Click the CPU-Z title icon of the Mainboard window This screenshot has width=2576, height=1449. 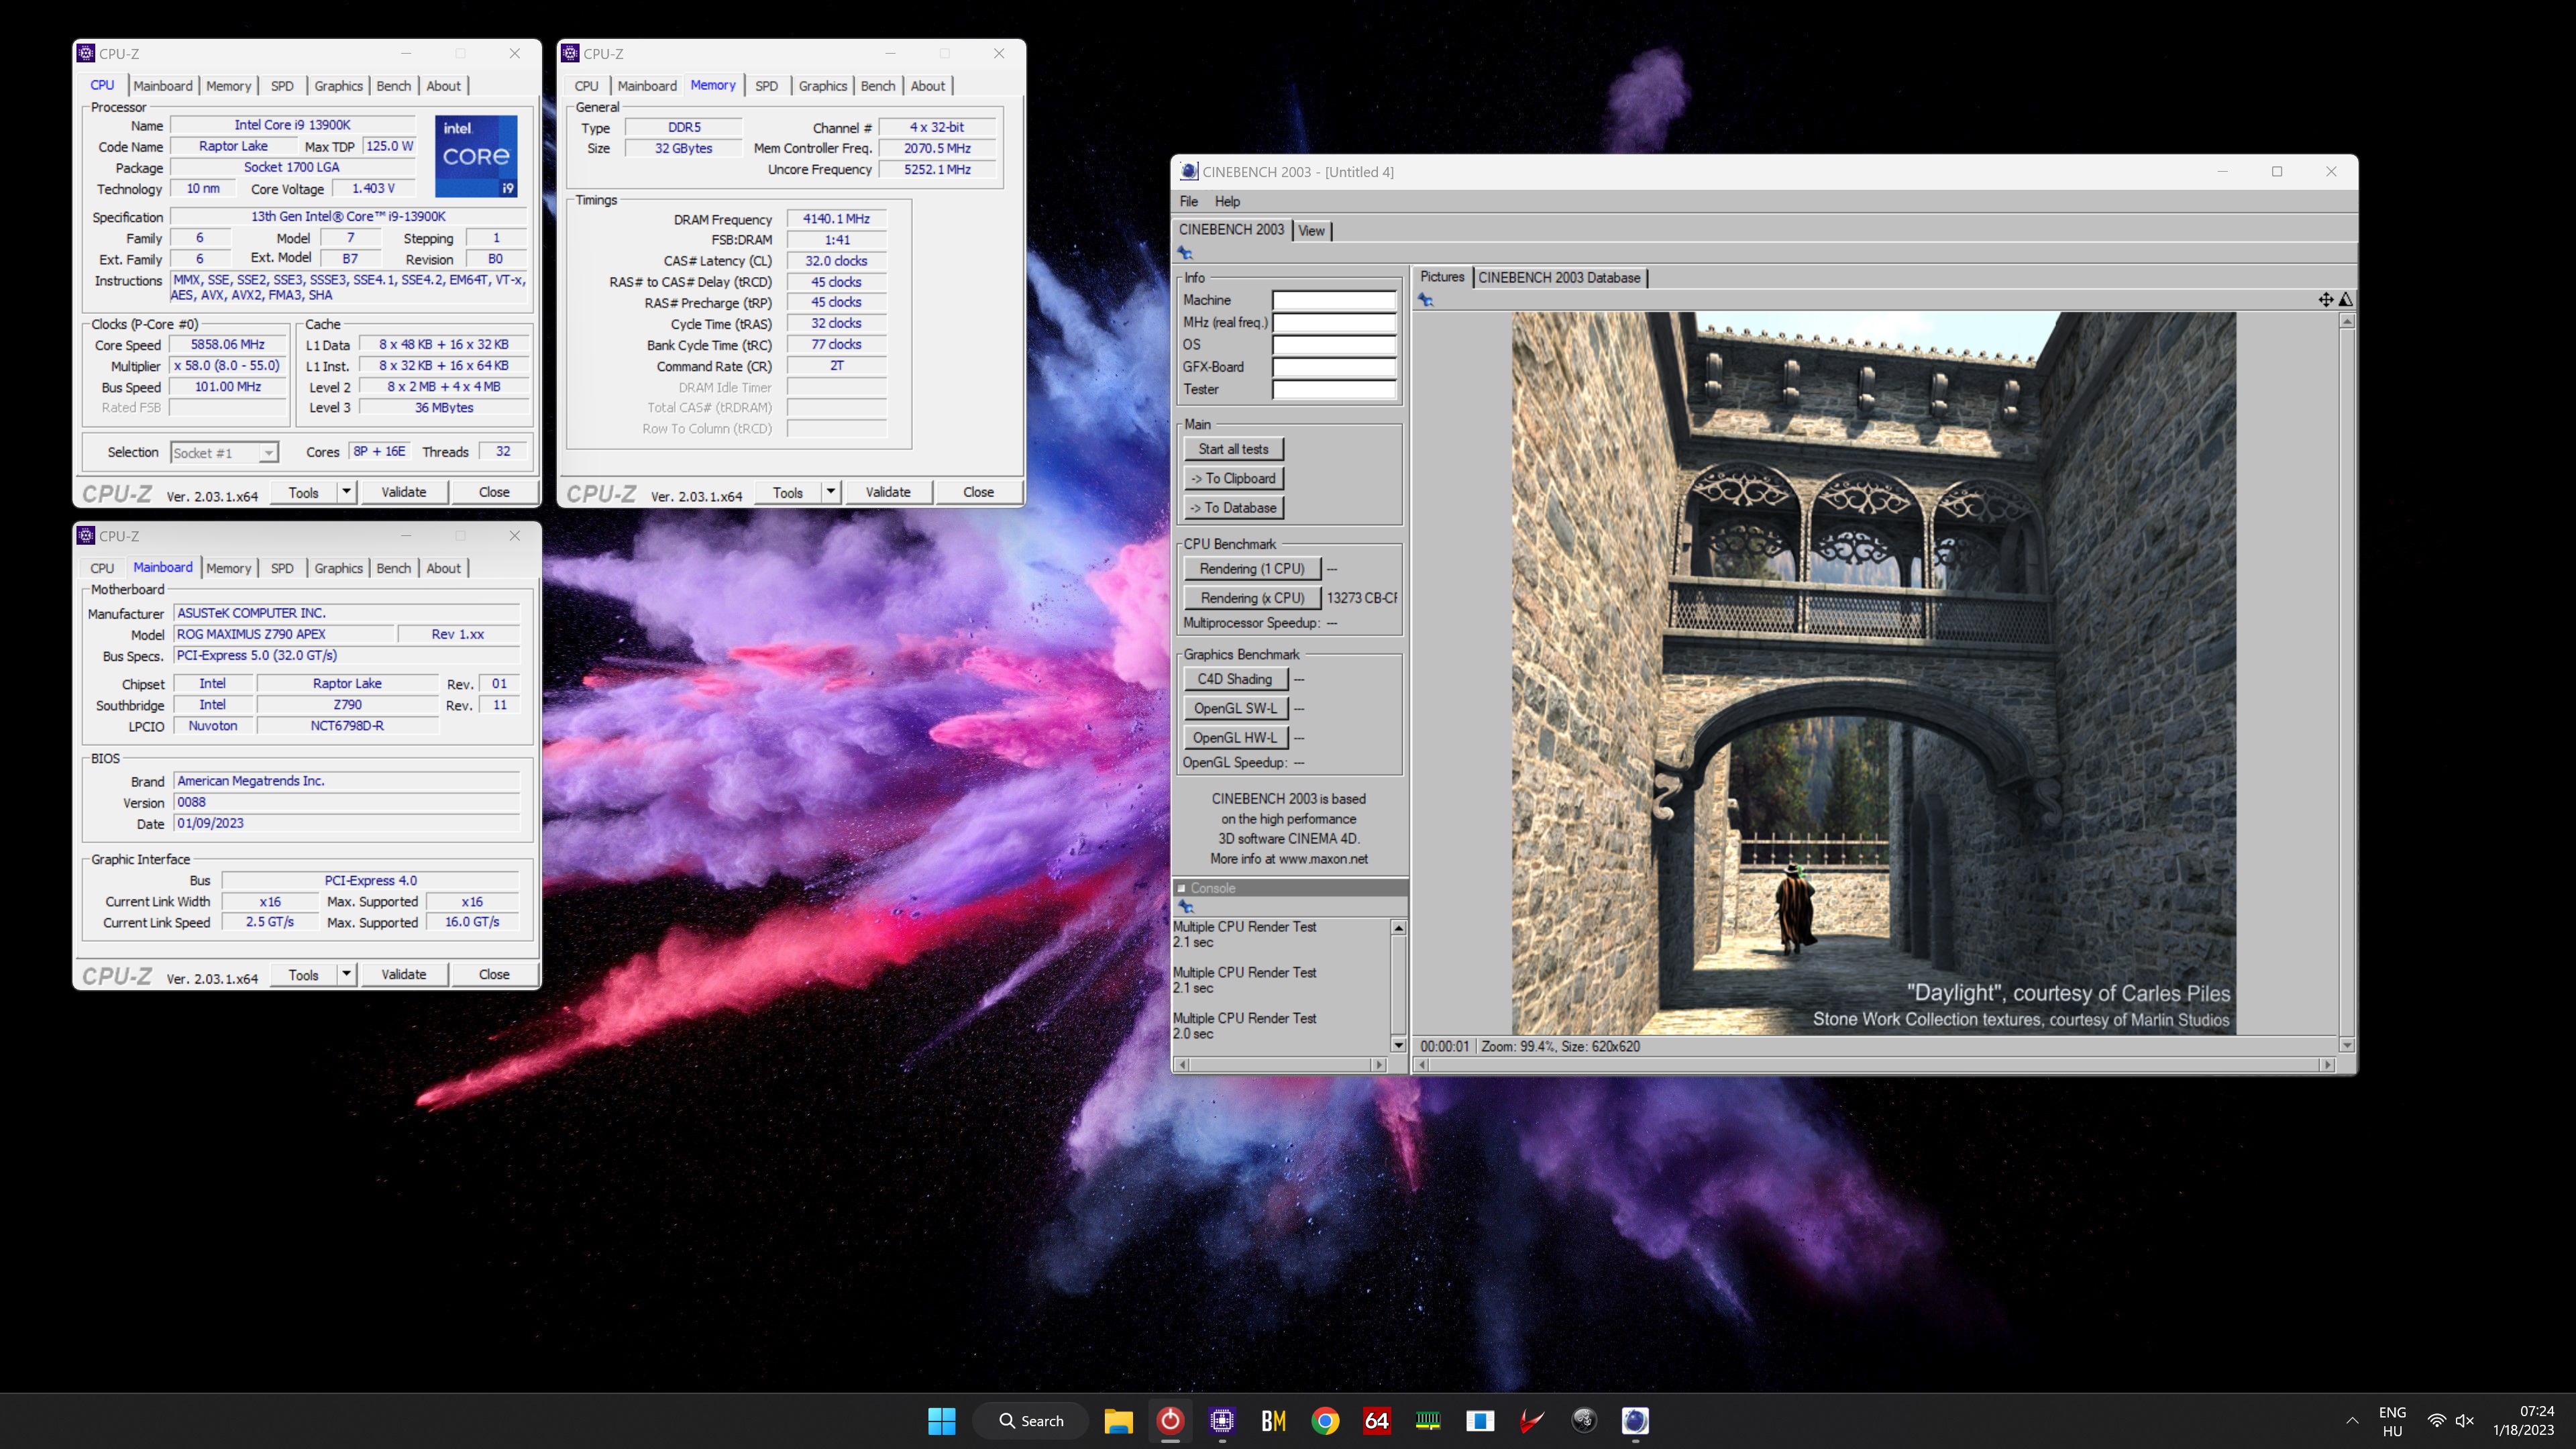86,536
